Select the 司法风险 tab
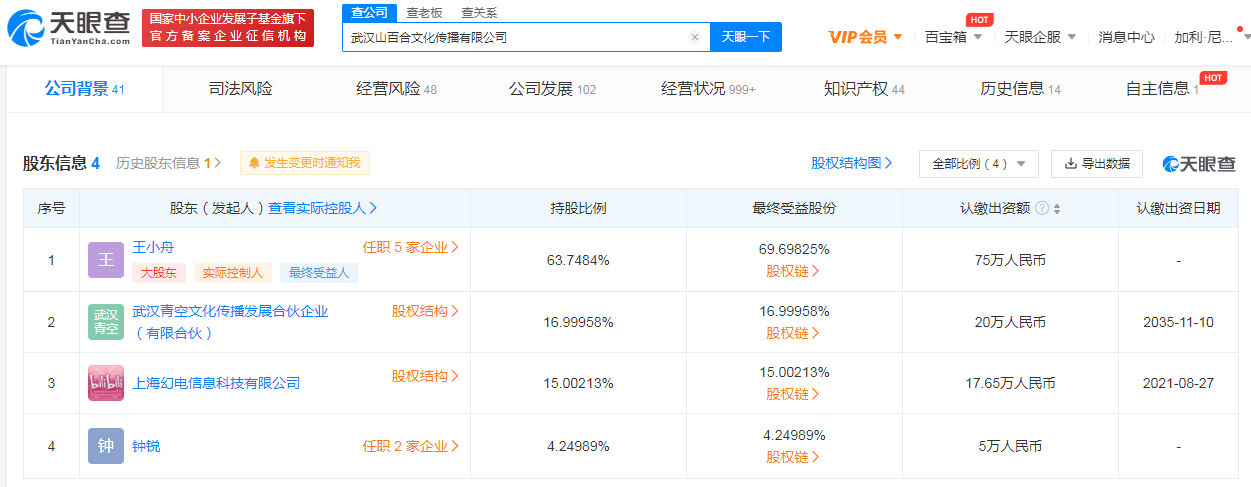 coord(240,89)
